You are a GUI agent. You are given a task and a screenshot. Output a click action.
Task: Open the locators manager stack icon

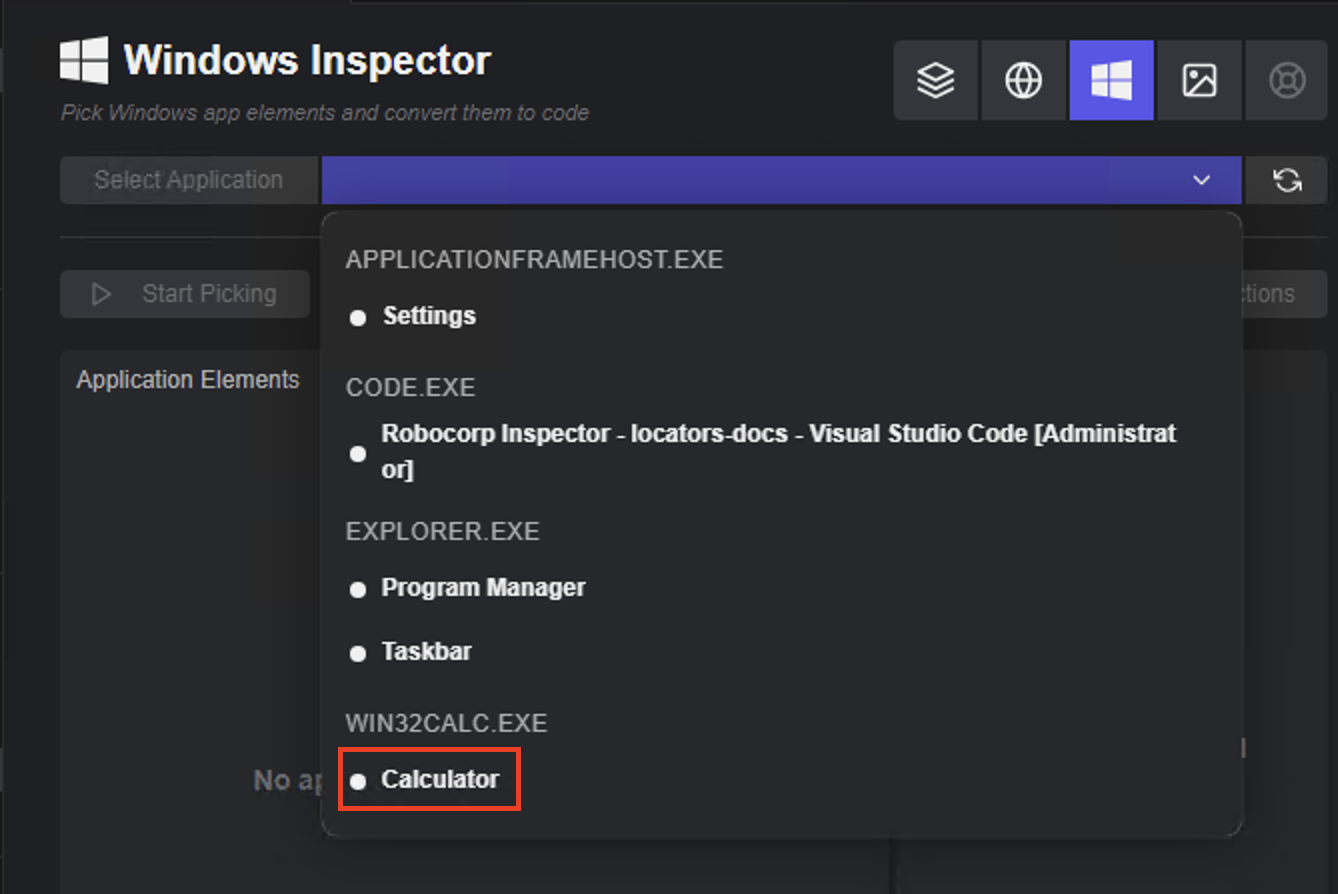936,80
